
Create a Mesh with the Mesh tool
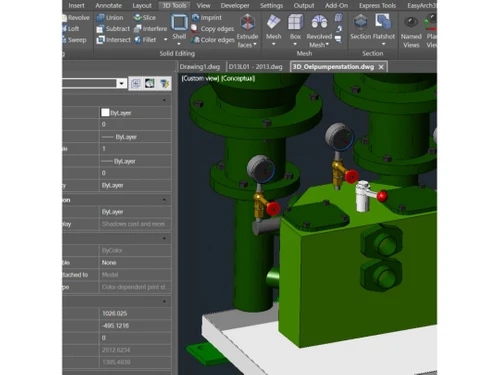click(x=274, y=23)
